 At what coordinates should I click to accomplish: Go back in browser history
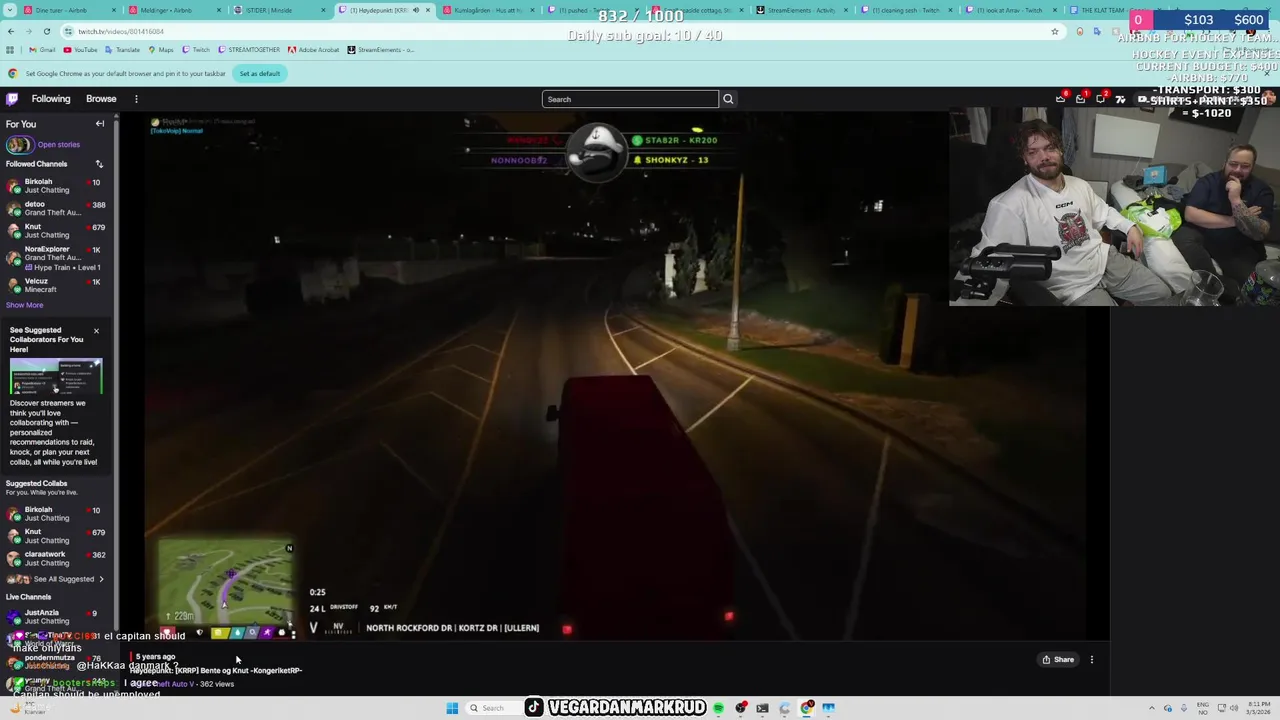click(11, 31)
